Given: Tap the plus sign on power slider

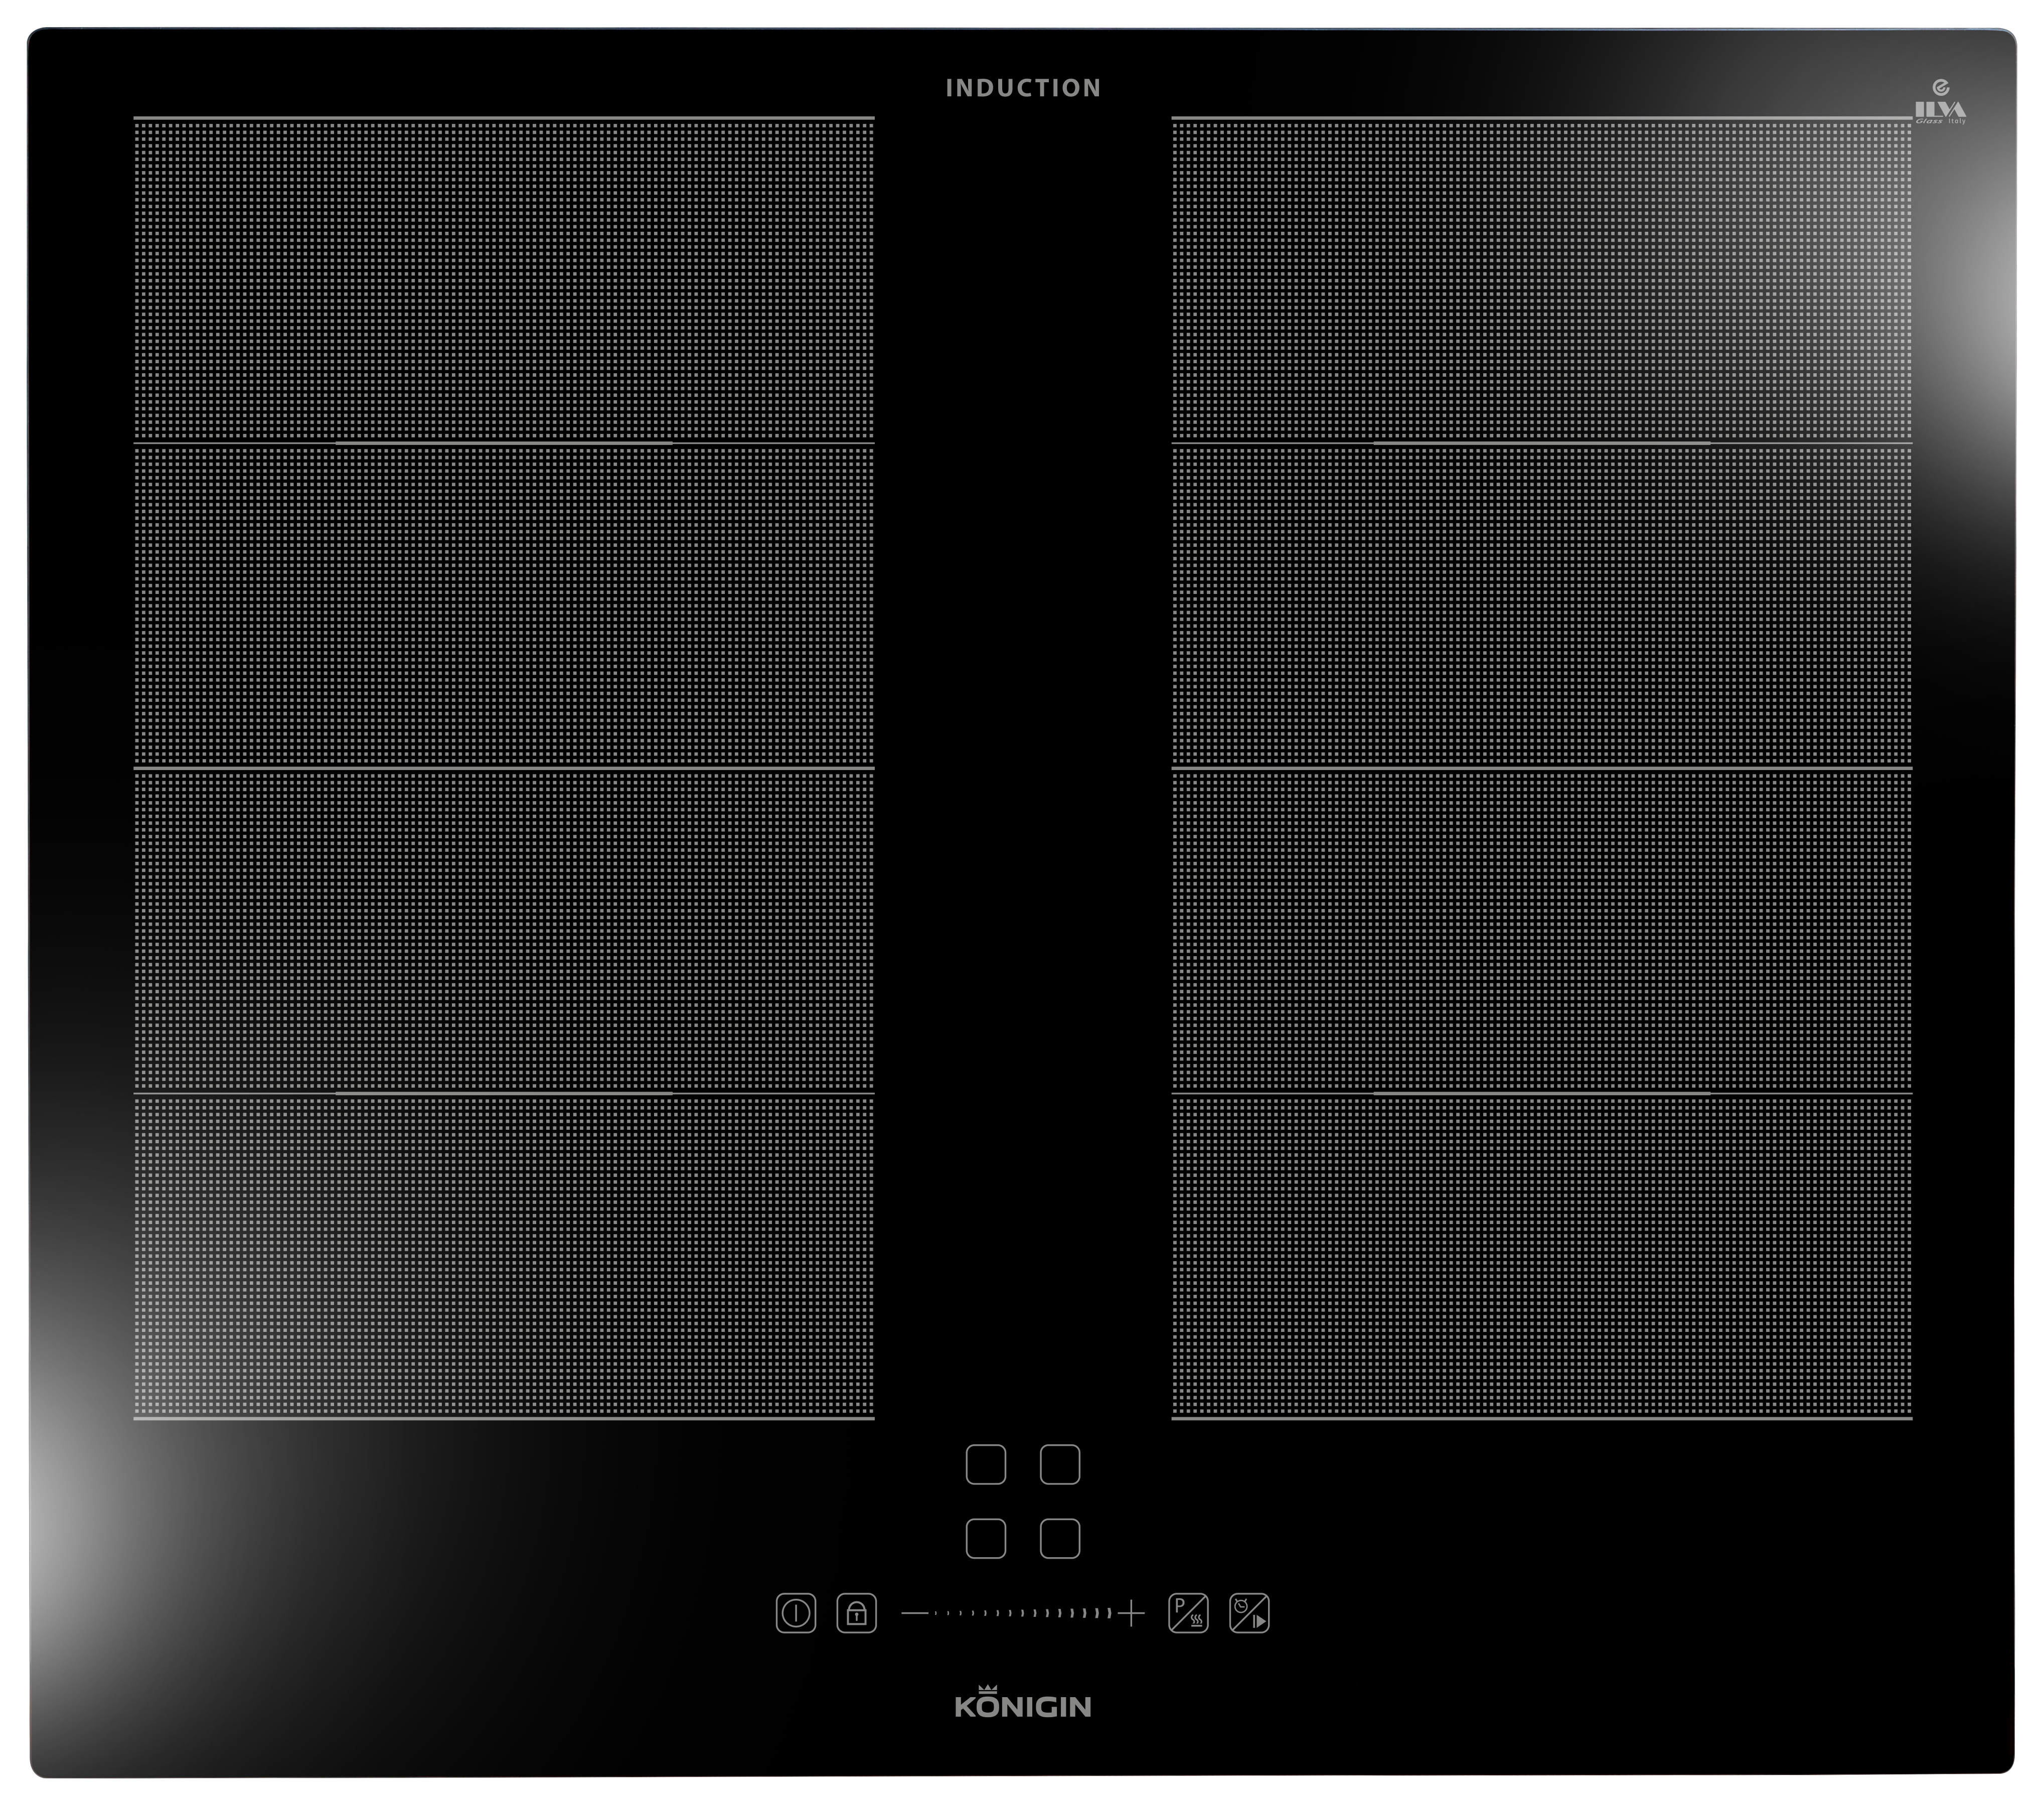Looking at the screenshot, I should pos(1131,1613).
